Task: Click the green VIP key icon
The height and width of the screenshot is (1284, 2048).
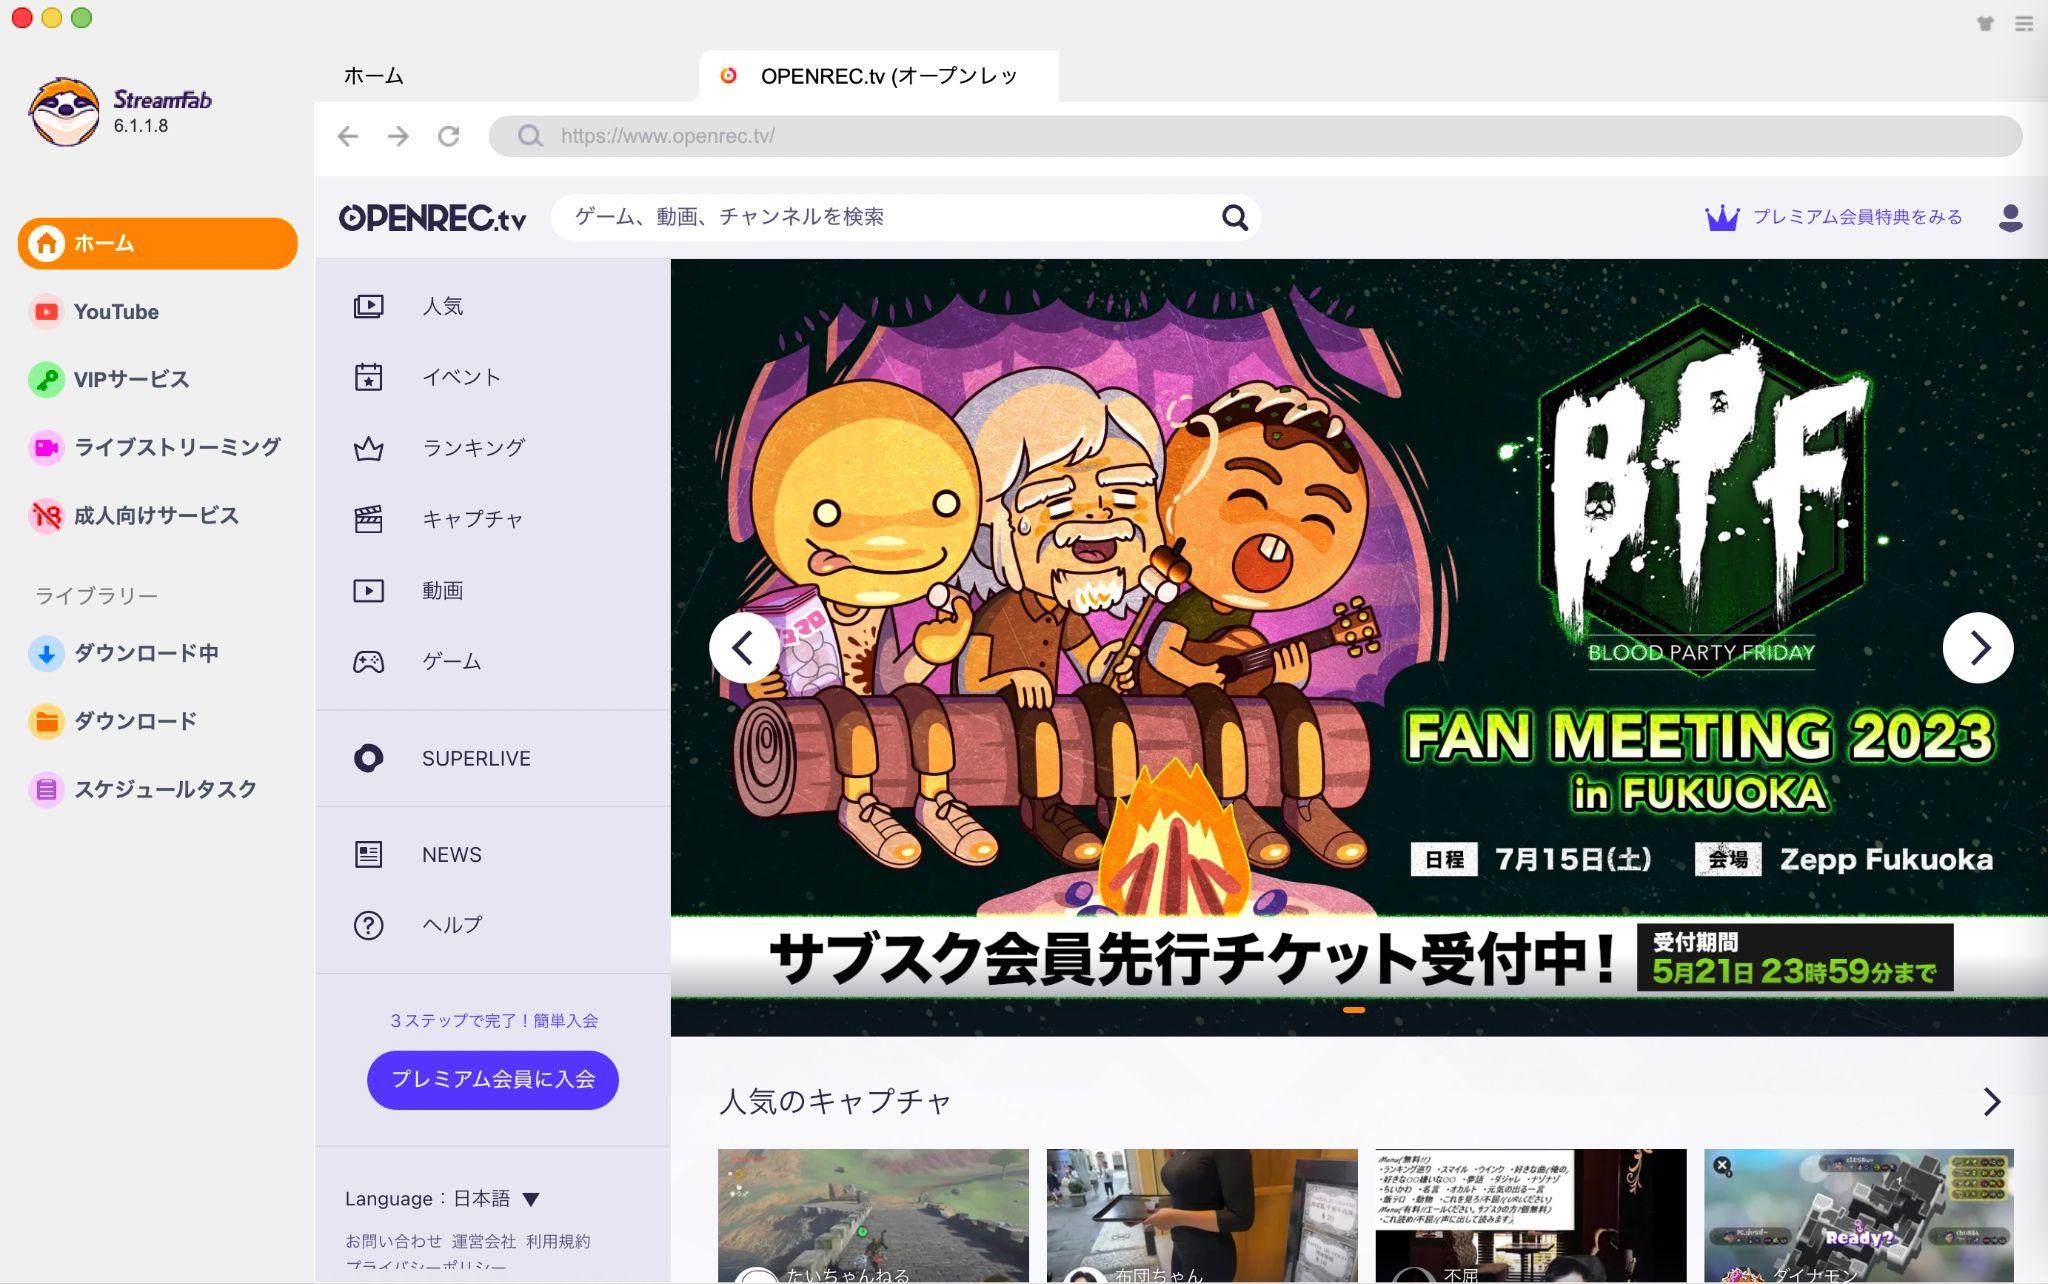Action: (46, 380)
